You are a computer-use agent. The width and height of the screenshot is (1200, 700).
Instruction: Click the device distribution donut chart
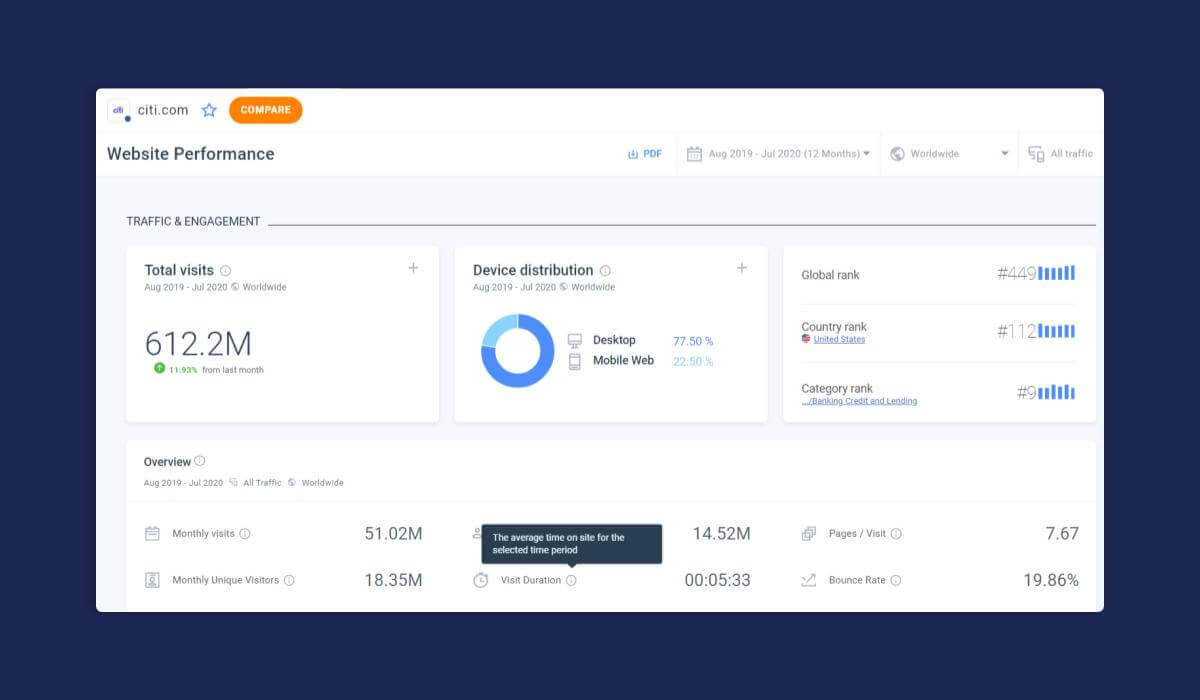518,351
